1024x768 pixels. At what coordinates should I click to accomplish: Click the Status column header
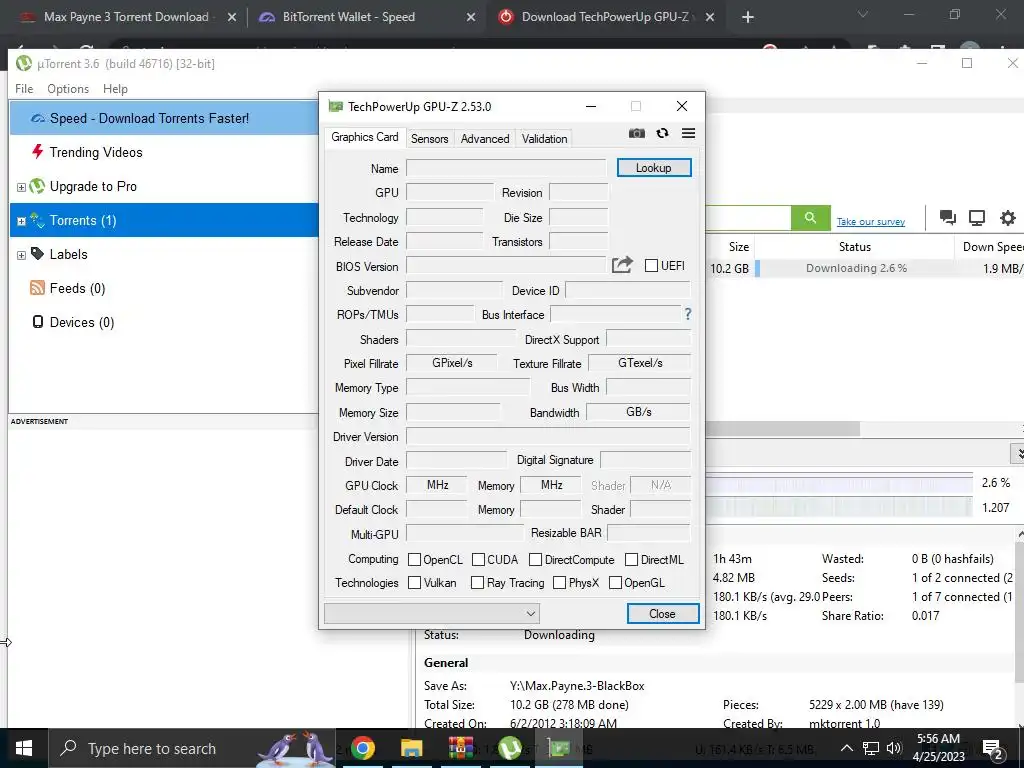pos(854,247)
